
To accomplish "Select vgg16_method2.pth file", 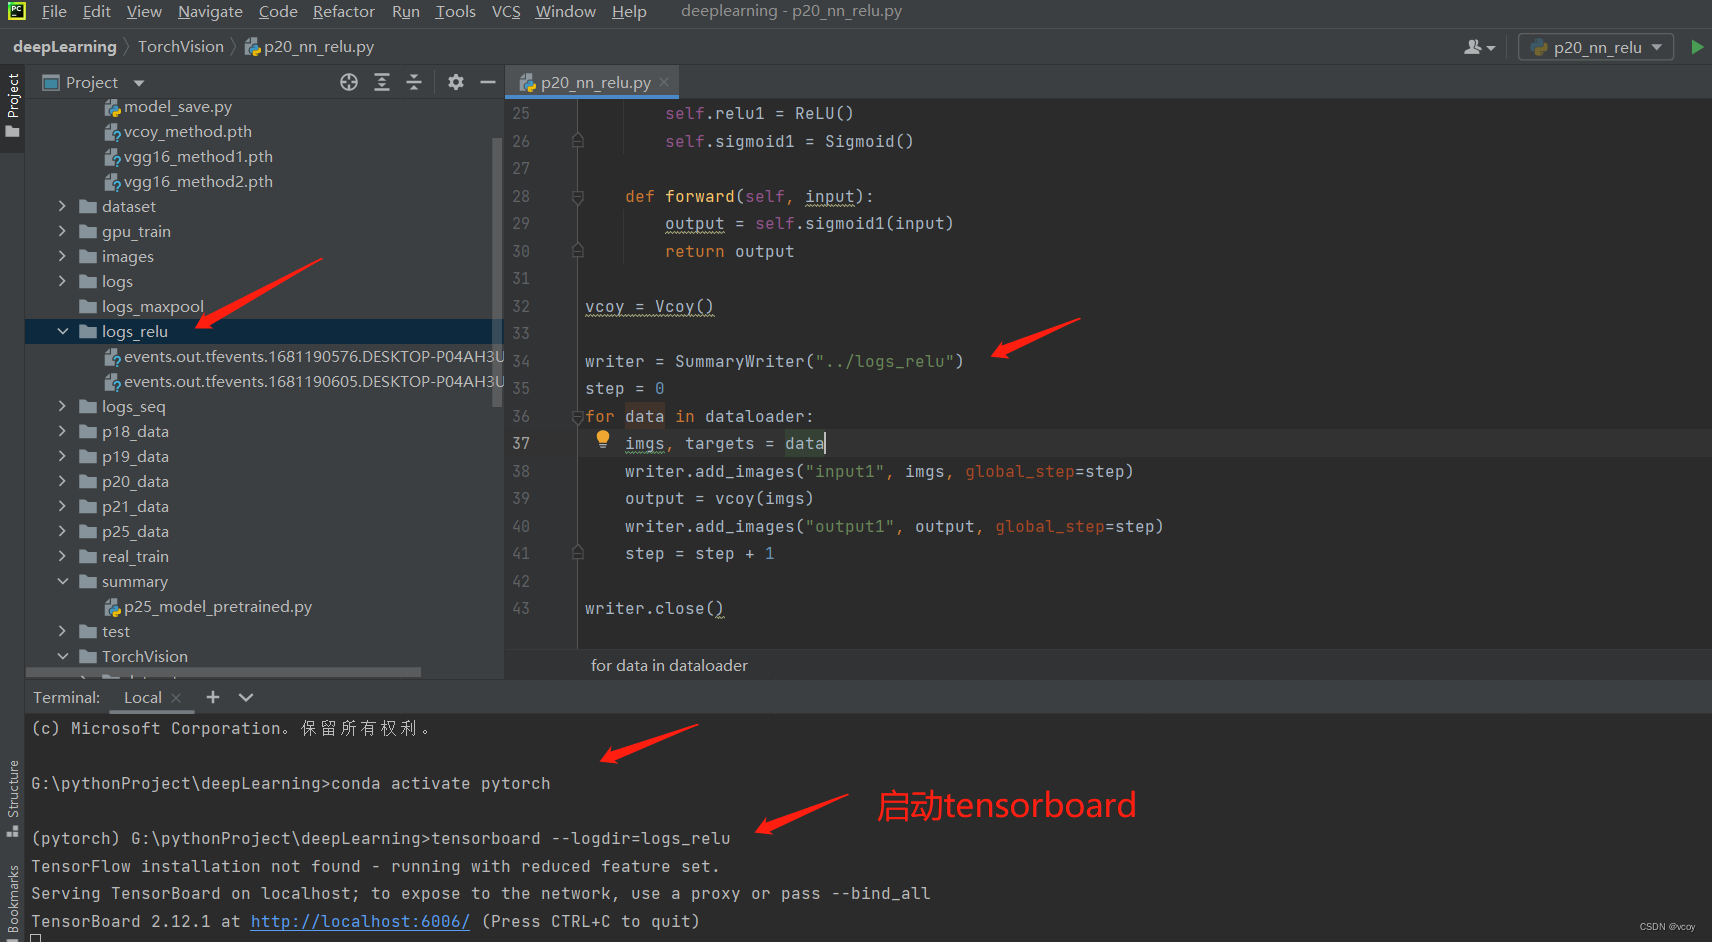I will click(x=198, y=181).
